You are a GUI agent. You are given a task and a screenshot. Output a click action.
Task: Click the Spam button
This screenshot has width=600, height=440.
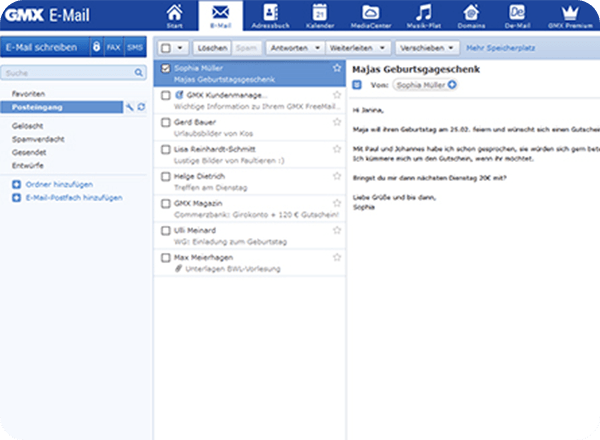click(246, 48)
